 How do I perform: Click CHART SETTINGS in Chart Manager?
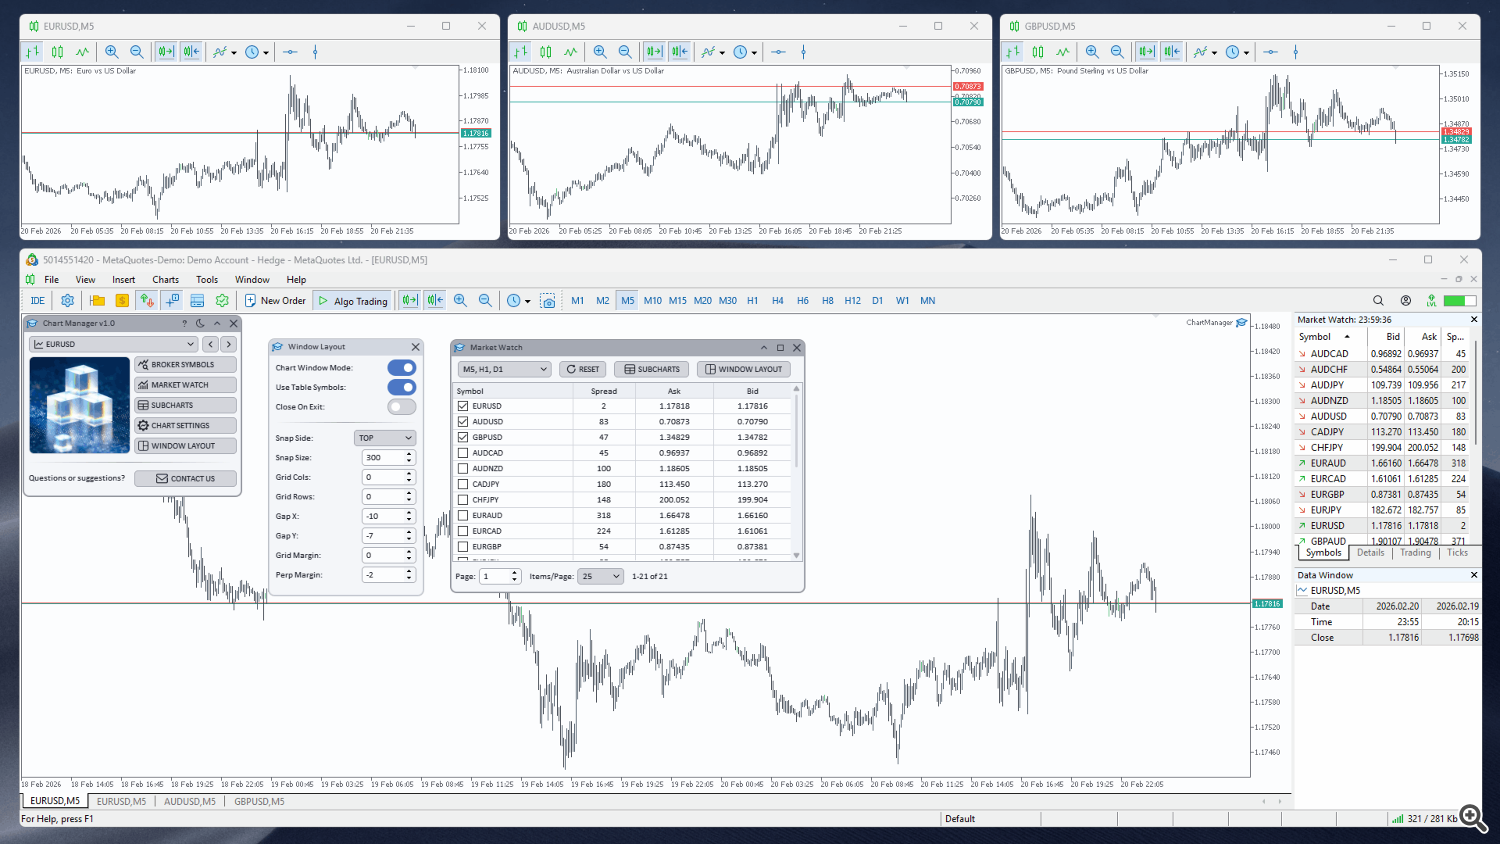(186, 426)
